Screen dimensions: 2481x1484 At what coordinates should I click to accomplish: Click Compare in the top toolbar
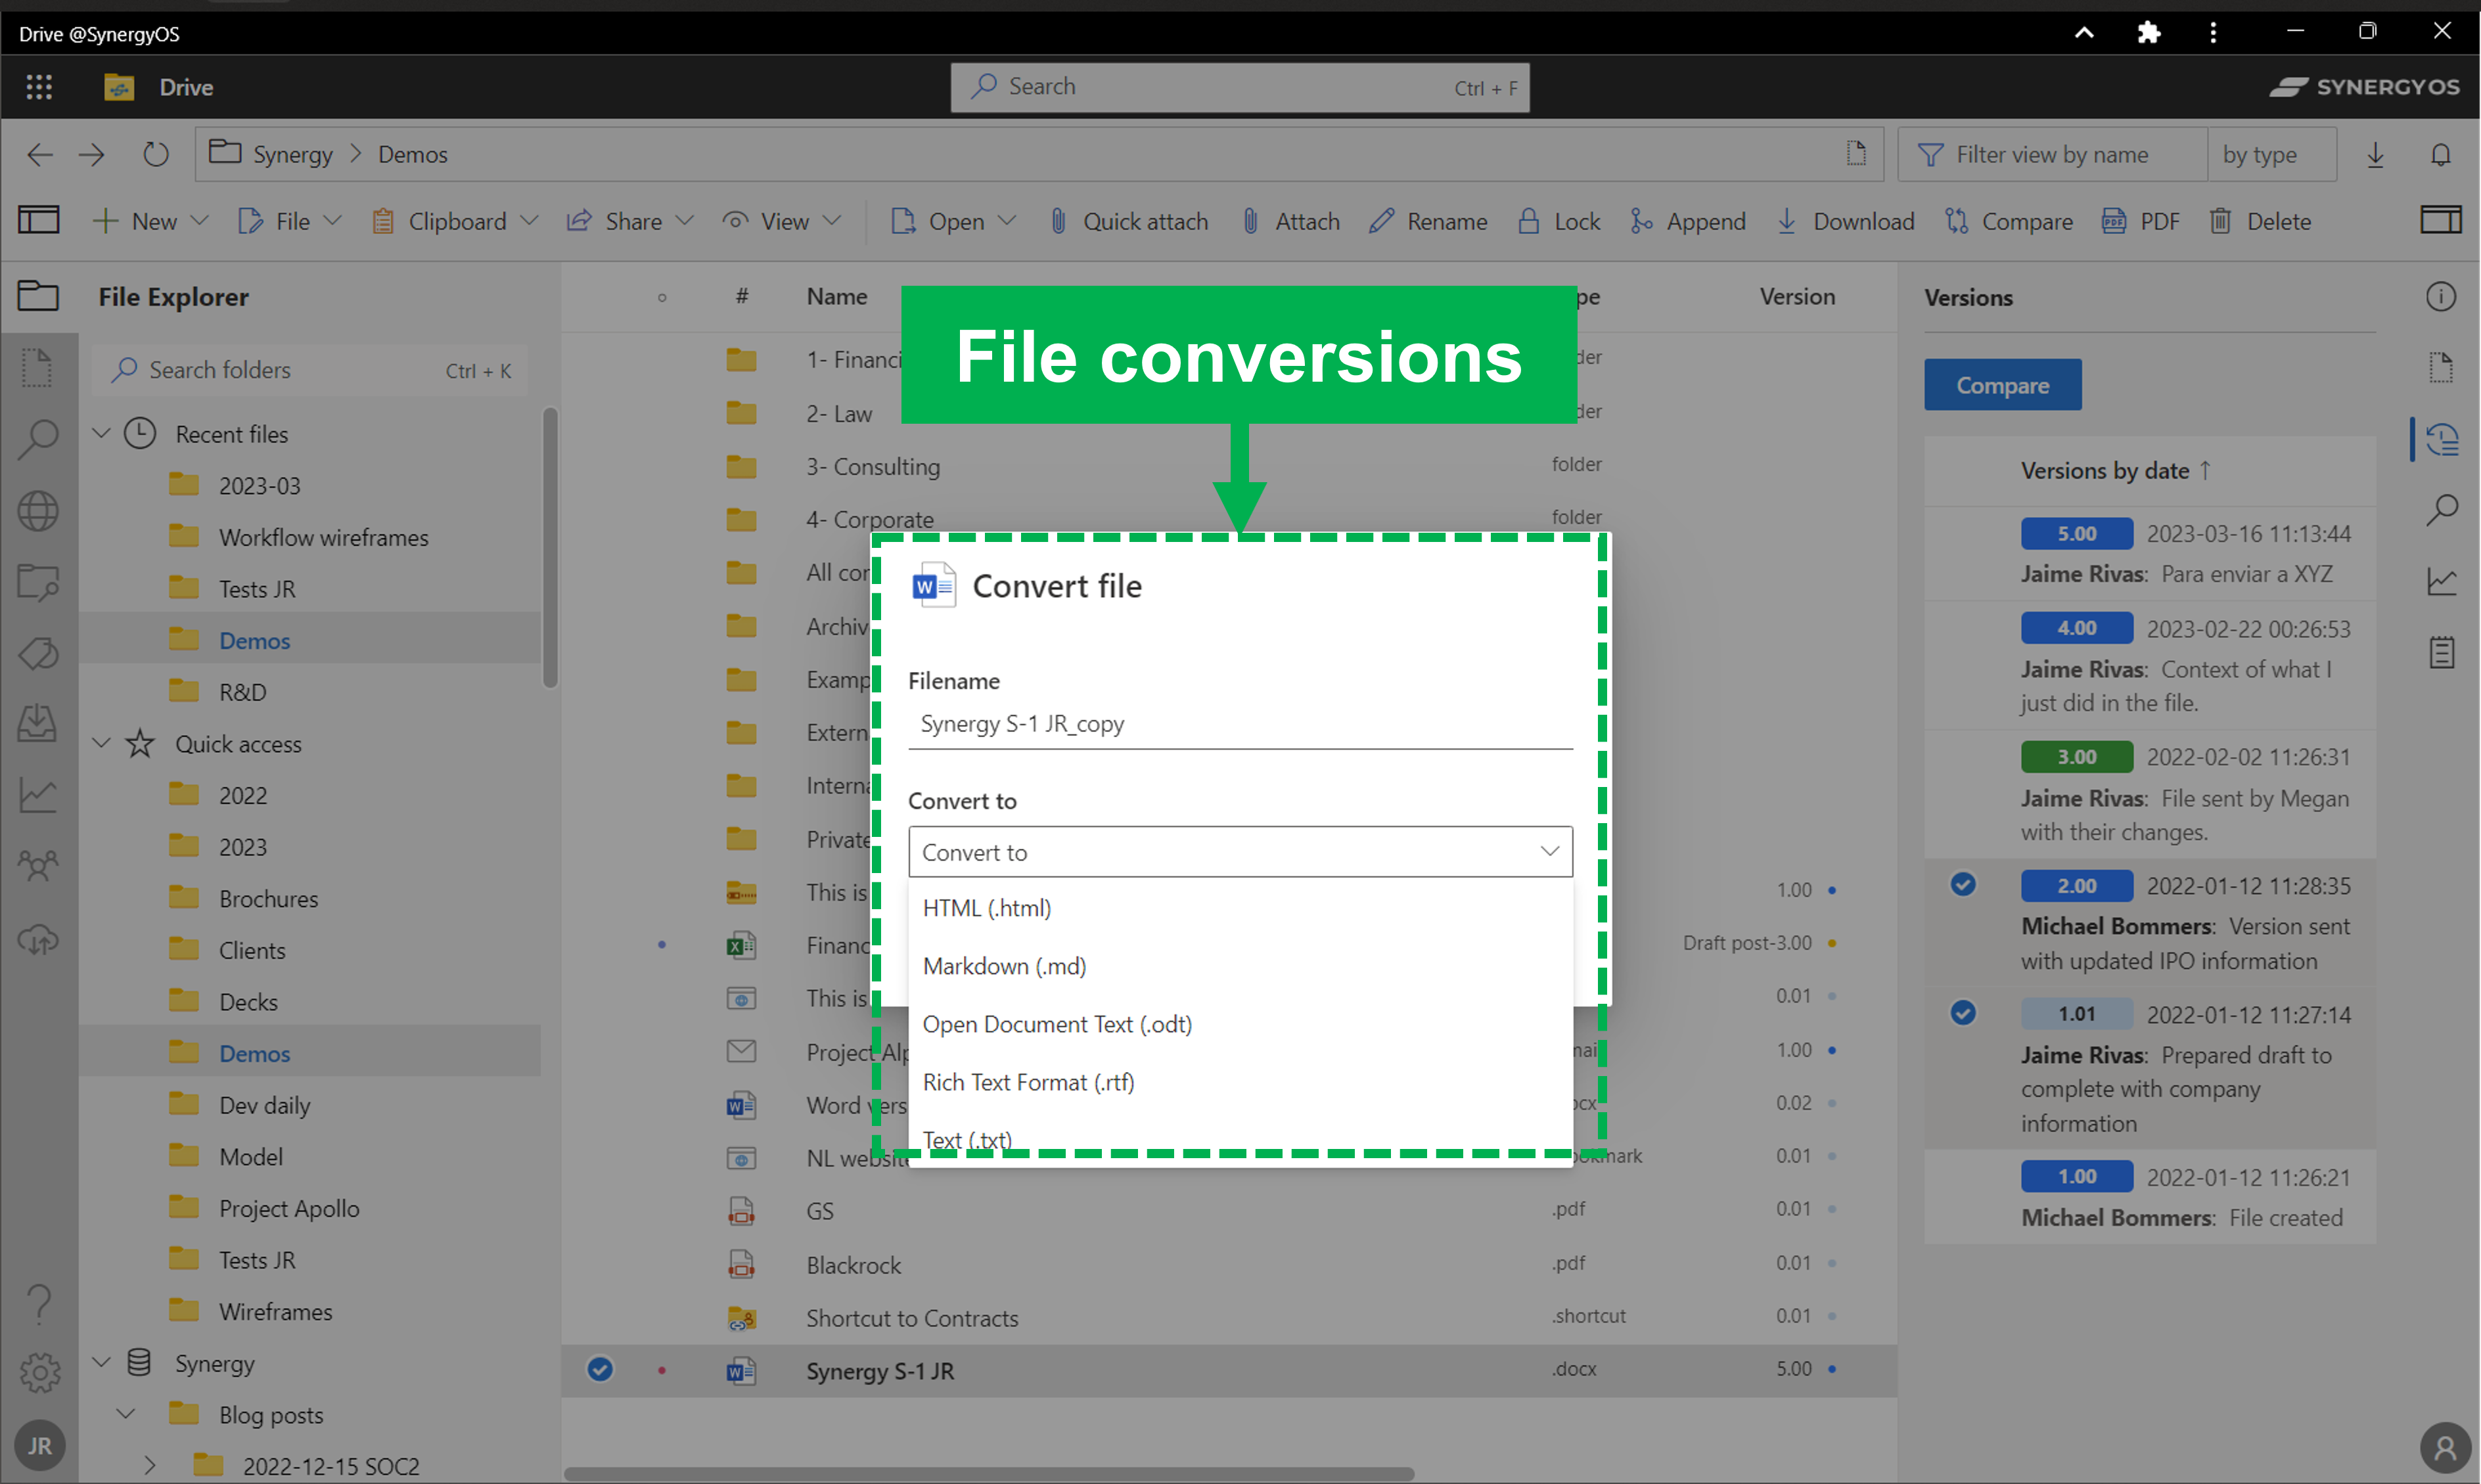tap(2008, 221)
